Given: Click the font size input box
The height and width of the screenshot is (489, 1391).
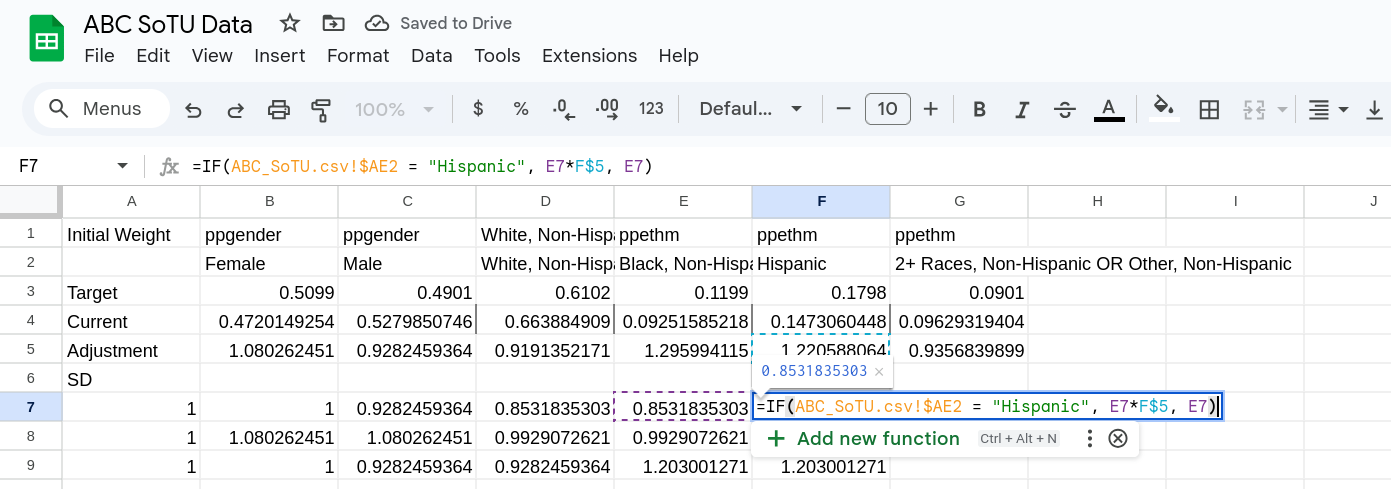Looking at the screenshot, I should 887,109.
